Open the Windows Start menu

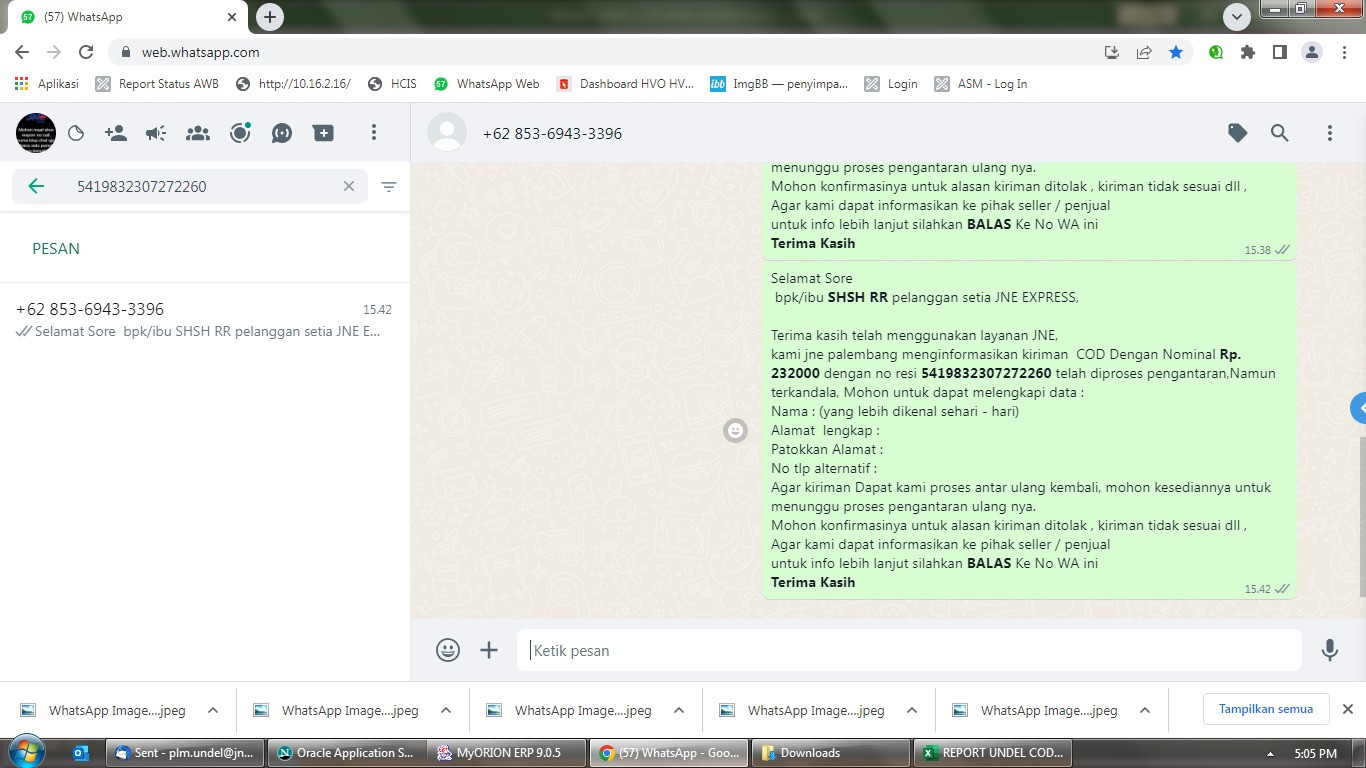27,752
